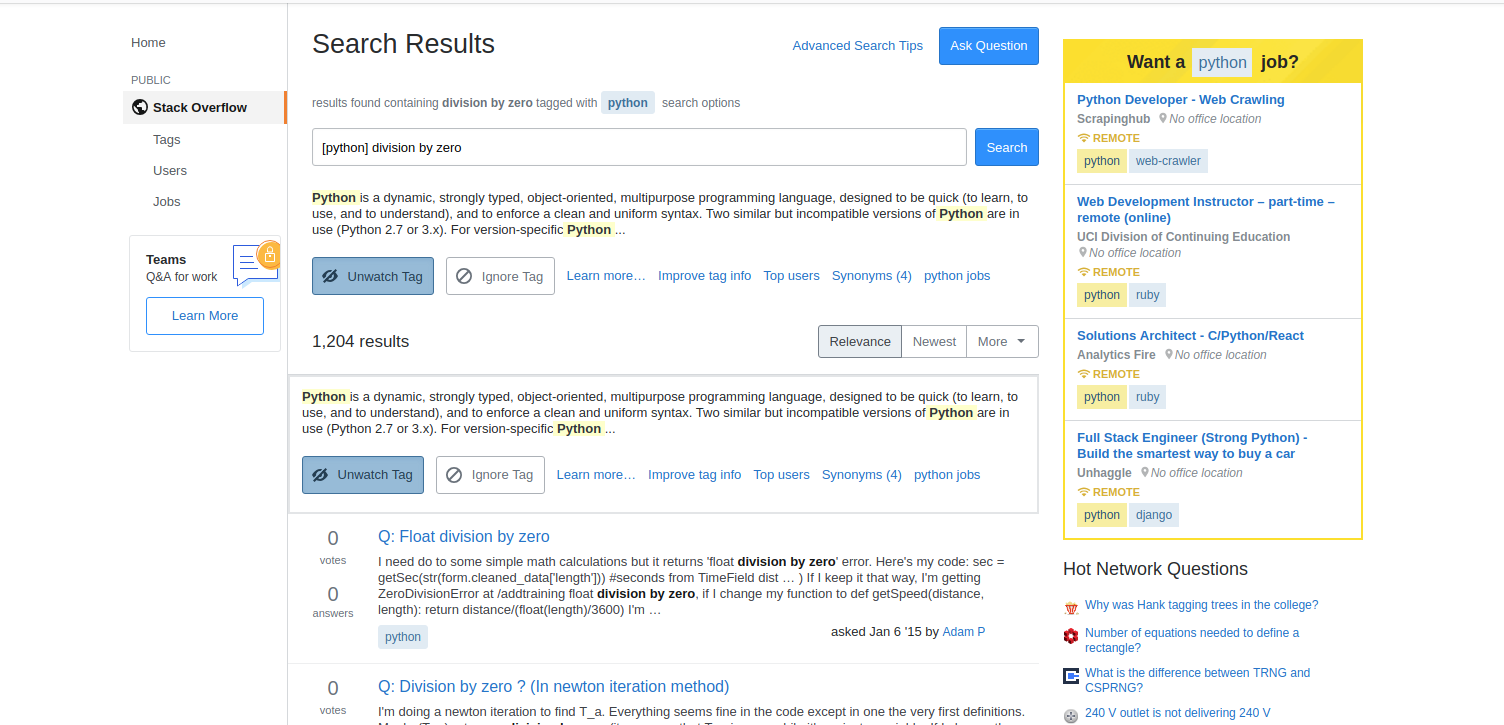Toggle the upper Unwatch Tag button
The image size is (1504, 725).
373,276
